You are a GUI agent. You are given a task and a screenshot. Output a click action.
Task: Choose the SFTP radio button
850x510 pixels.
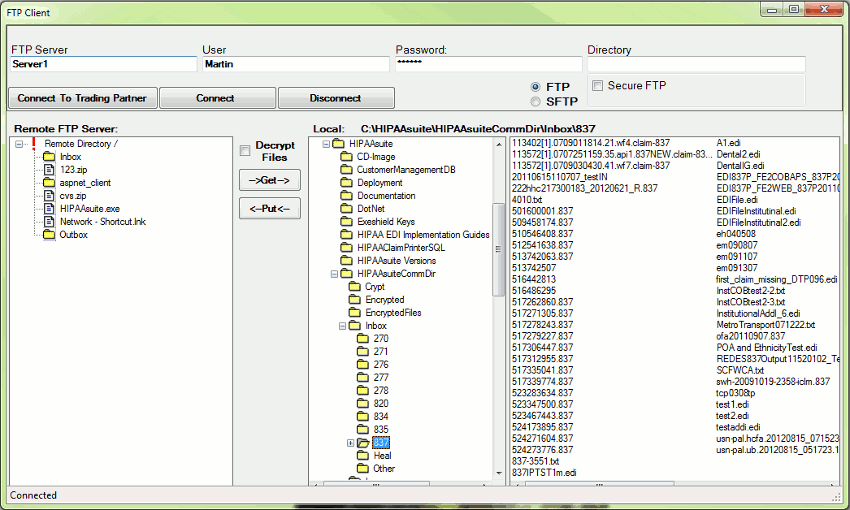tap(536, 101)
